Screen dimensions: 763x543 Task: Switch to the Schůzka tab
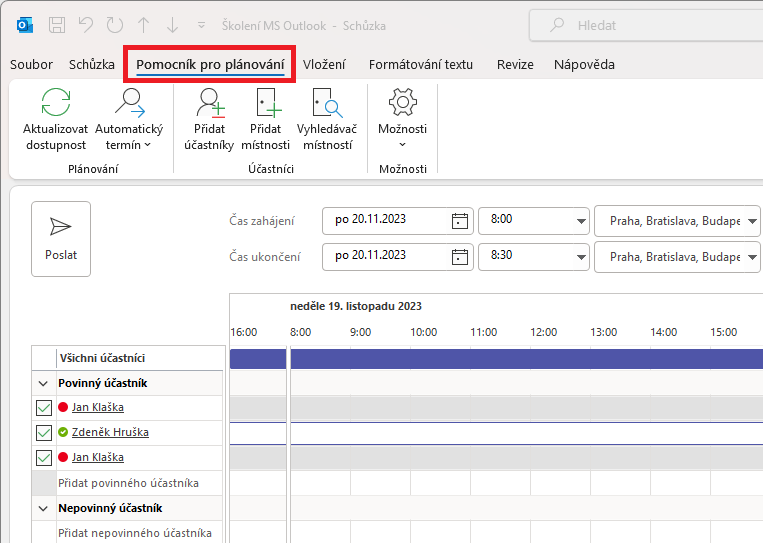coord(91,65)
